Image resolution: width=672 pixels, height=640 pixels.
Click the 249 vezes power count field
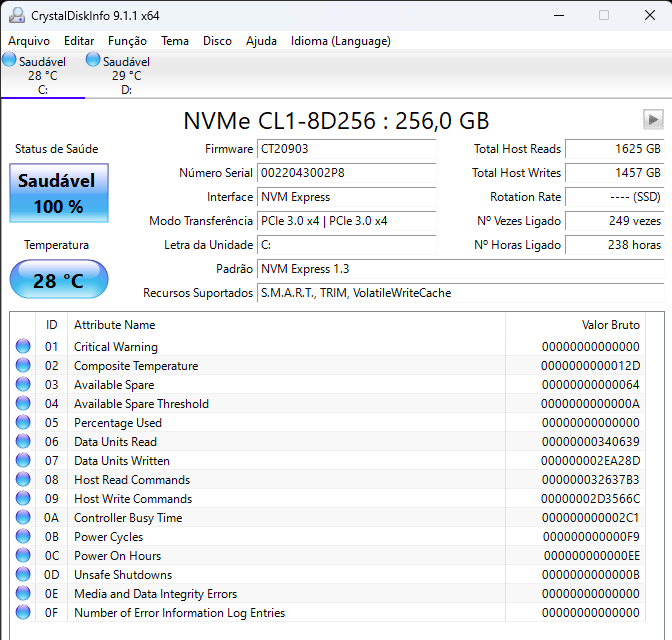(x=615, y=221)
